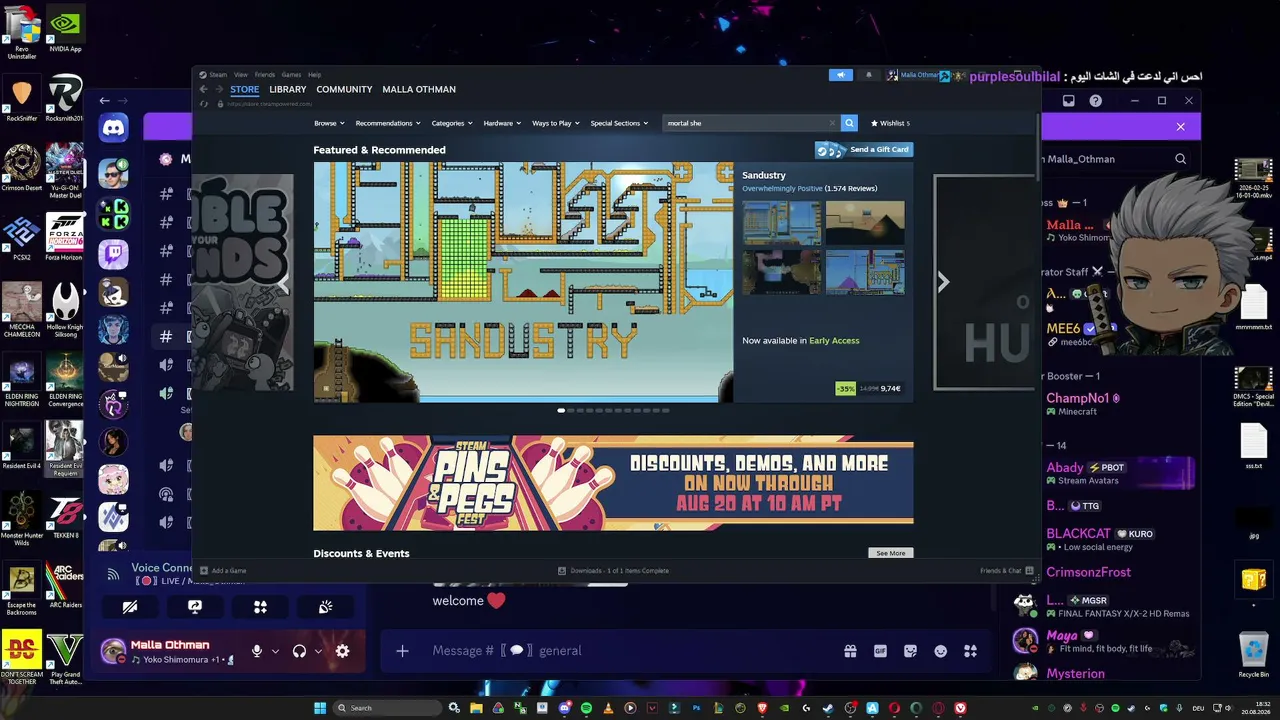Turn on camera in Discord voice panel

tap(130, 607)
